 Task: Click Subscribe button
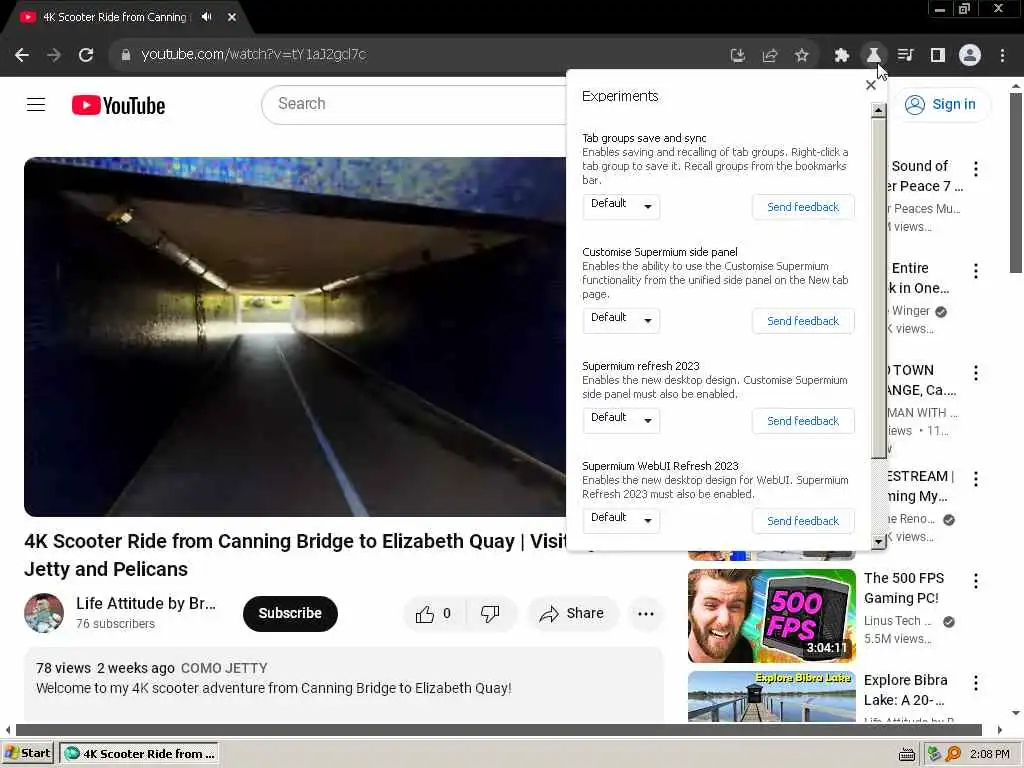290,613
